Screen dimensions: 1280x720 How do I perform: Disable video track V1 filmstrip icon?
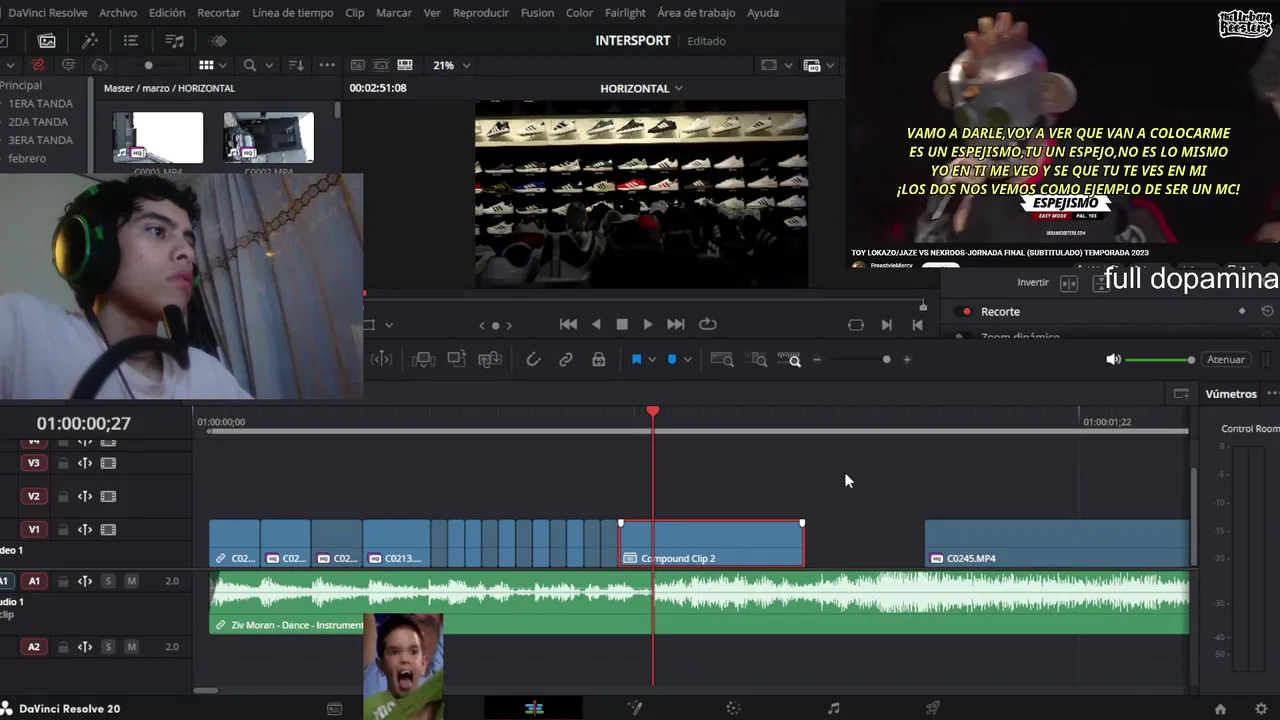(108, 530)
